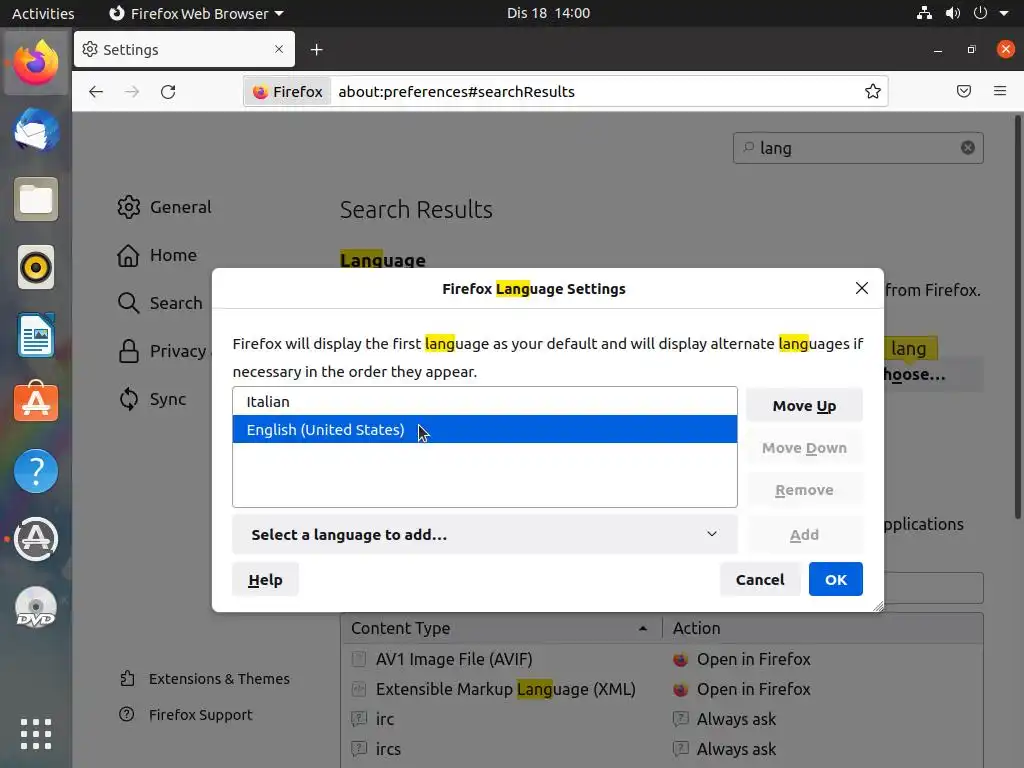
Task: Open Ubuntu Software store icon
Action: pos(36,402)
